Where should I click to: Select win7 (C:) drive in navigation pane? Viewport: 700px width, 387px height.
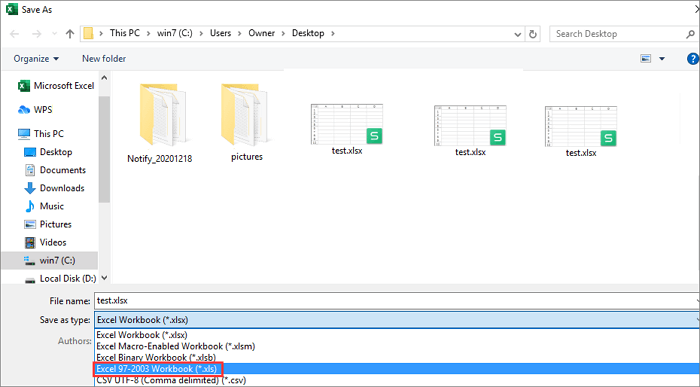49,261
